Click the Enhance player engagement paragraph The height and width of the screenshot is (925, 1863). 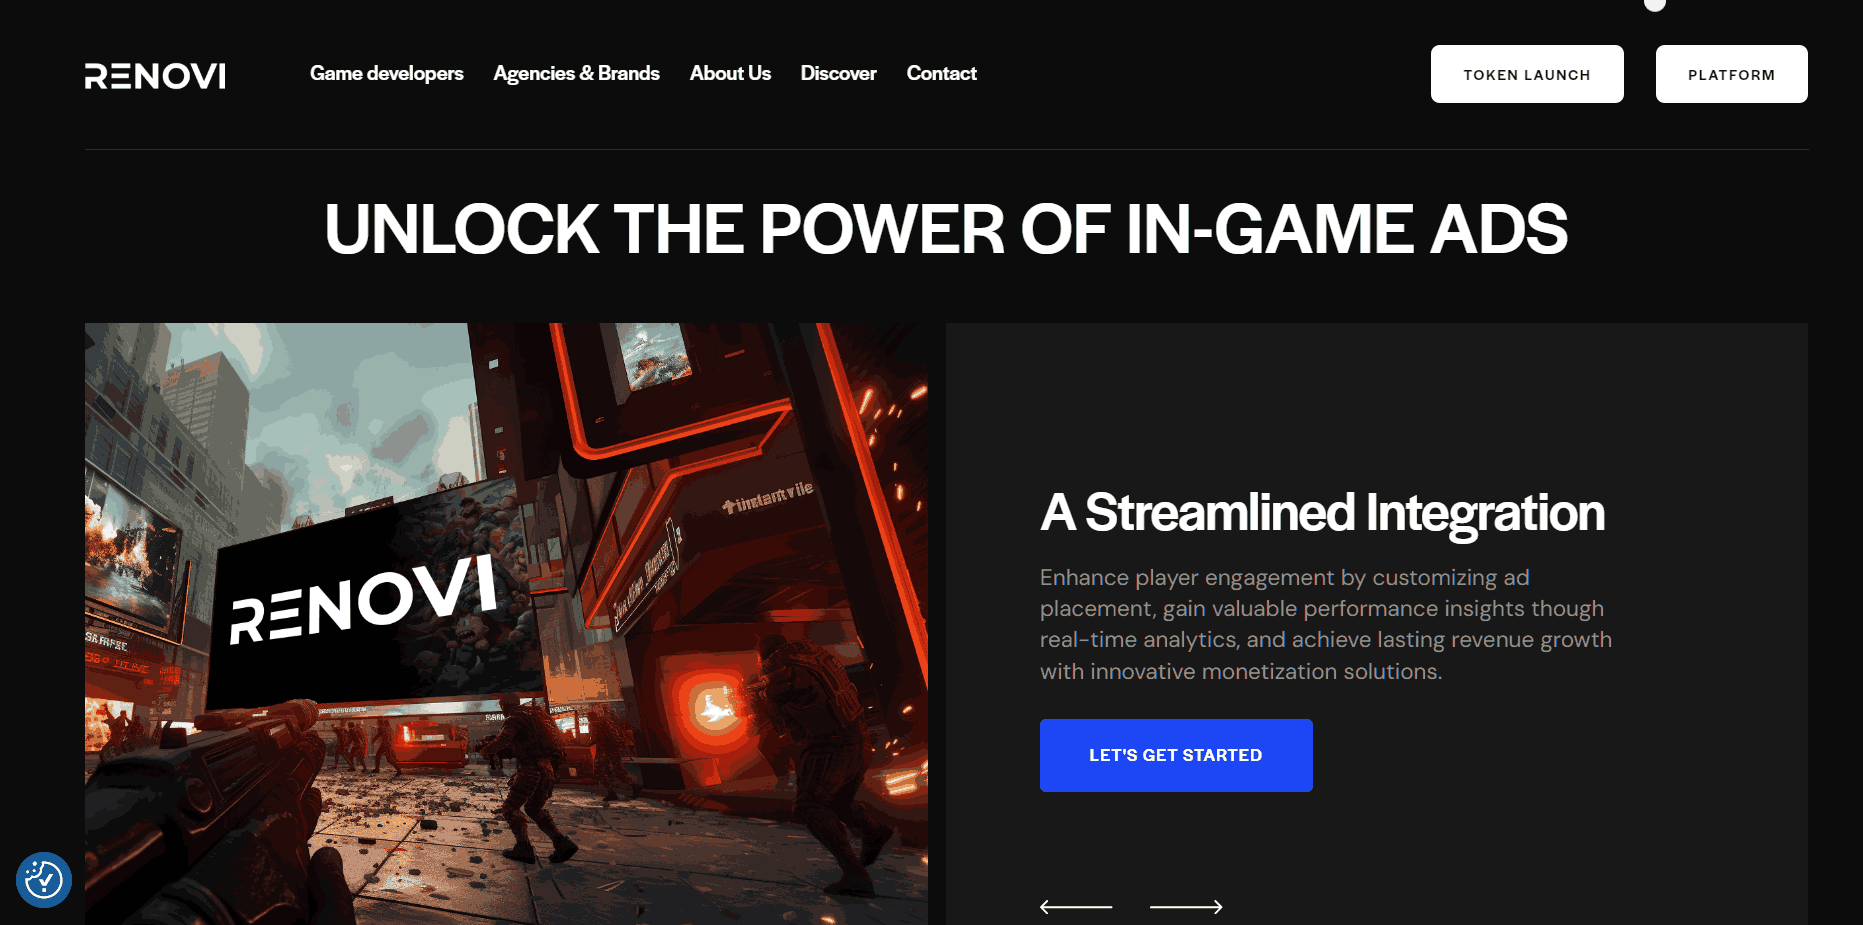tap(1326, 624)
